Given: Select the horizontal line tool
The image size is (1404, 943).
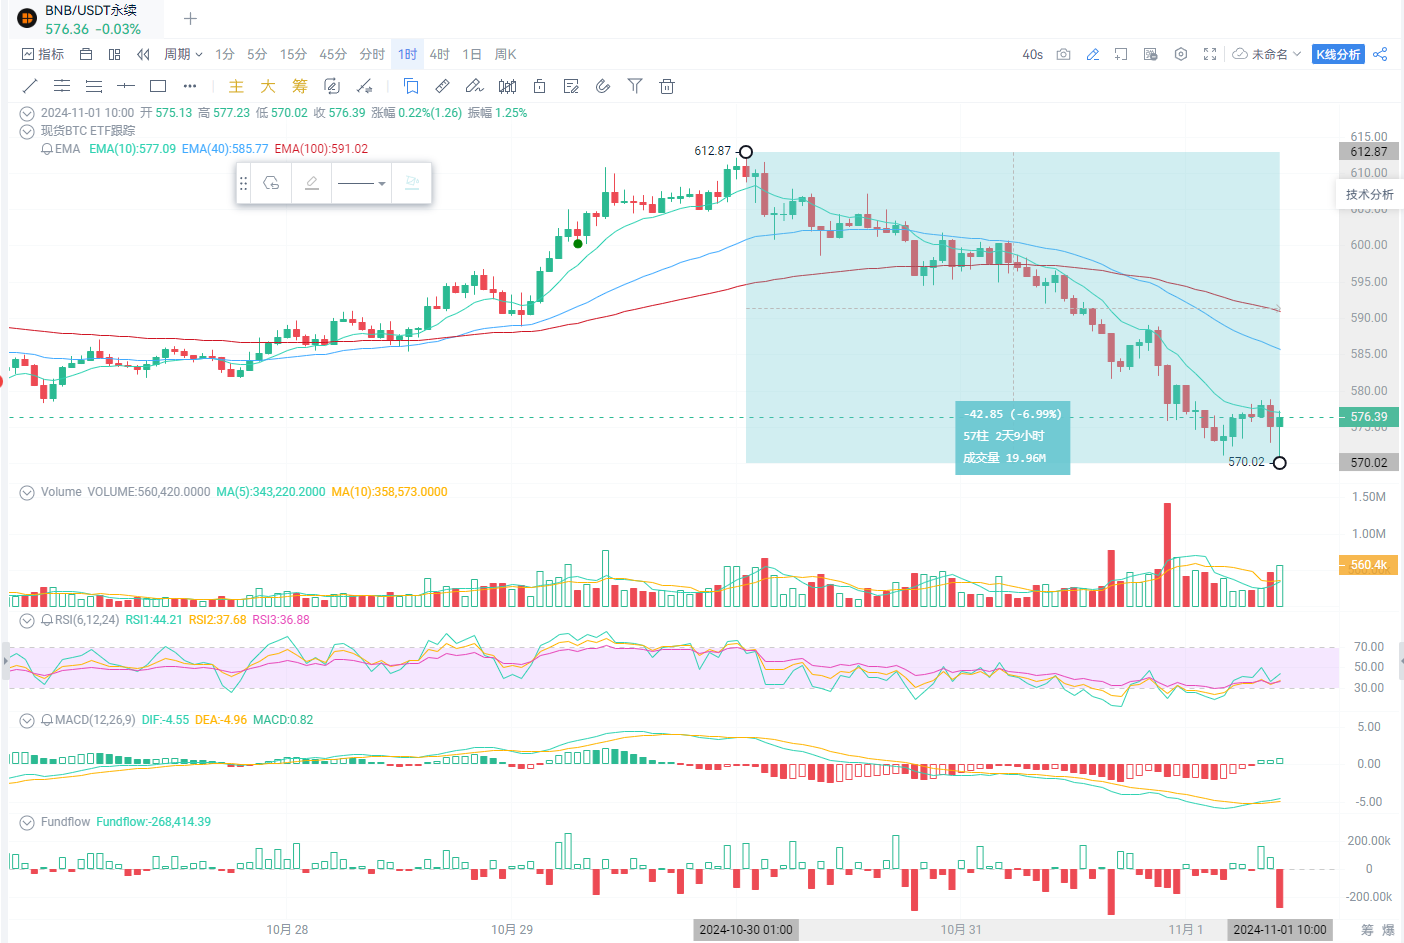Looking at the screenshot, I should point(126,86).
